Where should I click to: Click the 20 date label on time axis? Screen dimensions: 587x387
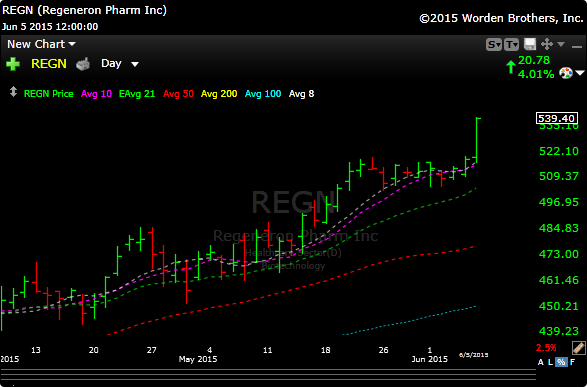94,350
